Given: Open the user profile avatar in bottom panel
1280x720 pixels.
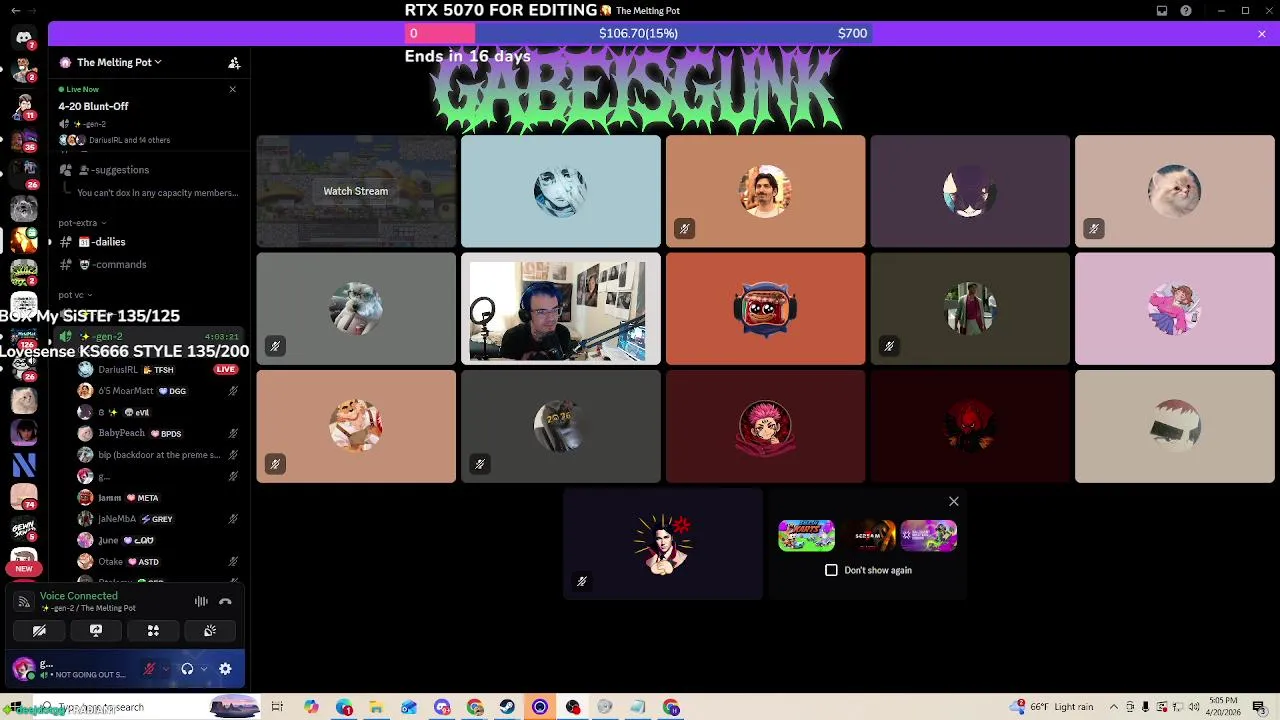Looking at the screenshot, I should pyautogui.click(x=24, y=668).
